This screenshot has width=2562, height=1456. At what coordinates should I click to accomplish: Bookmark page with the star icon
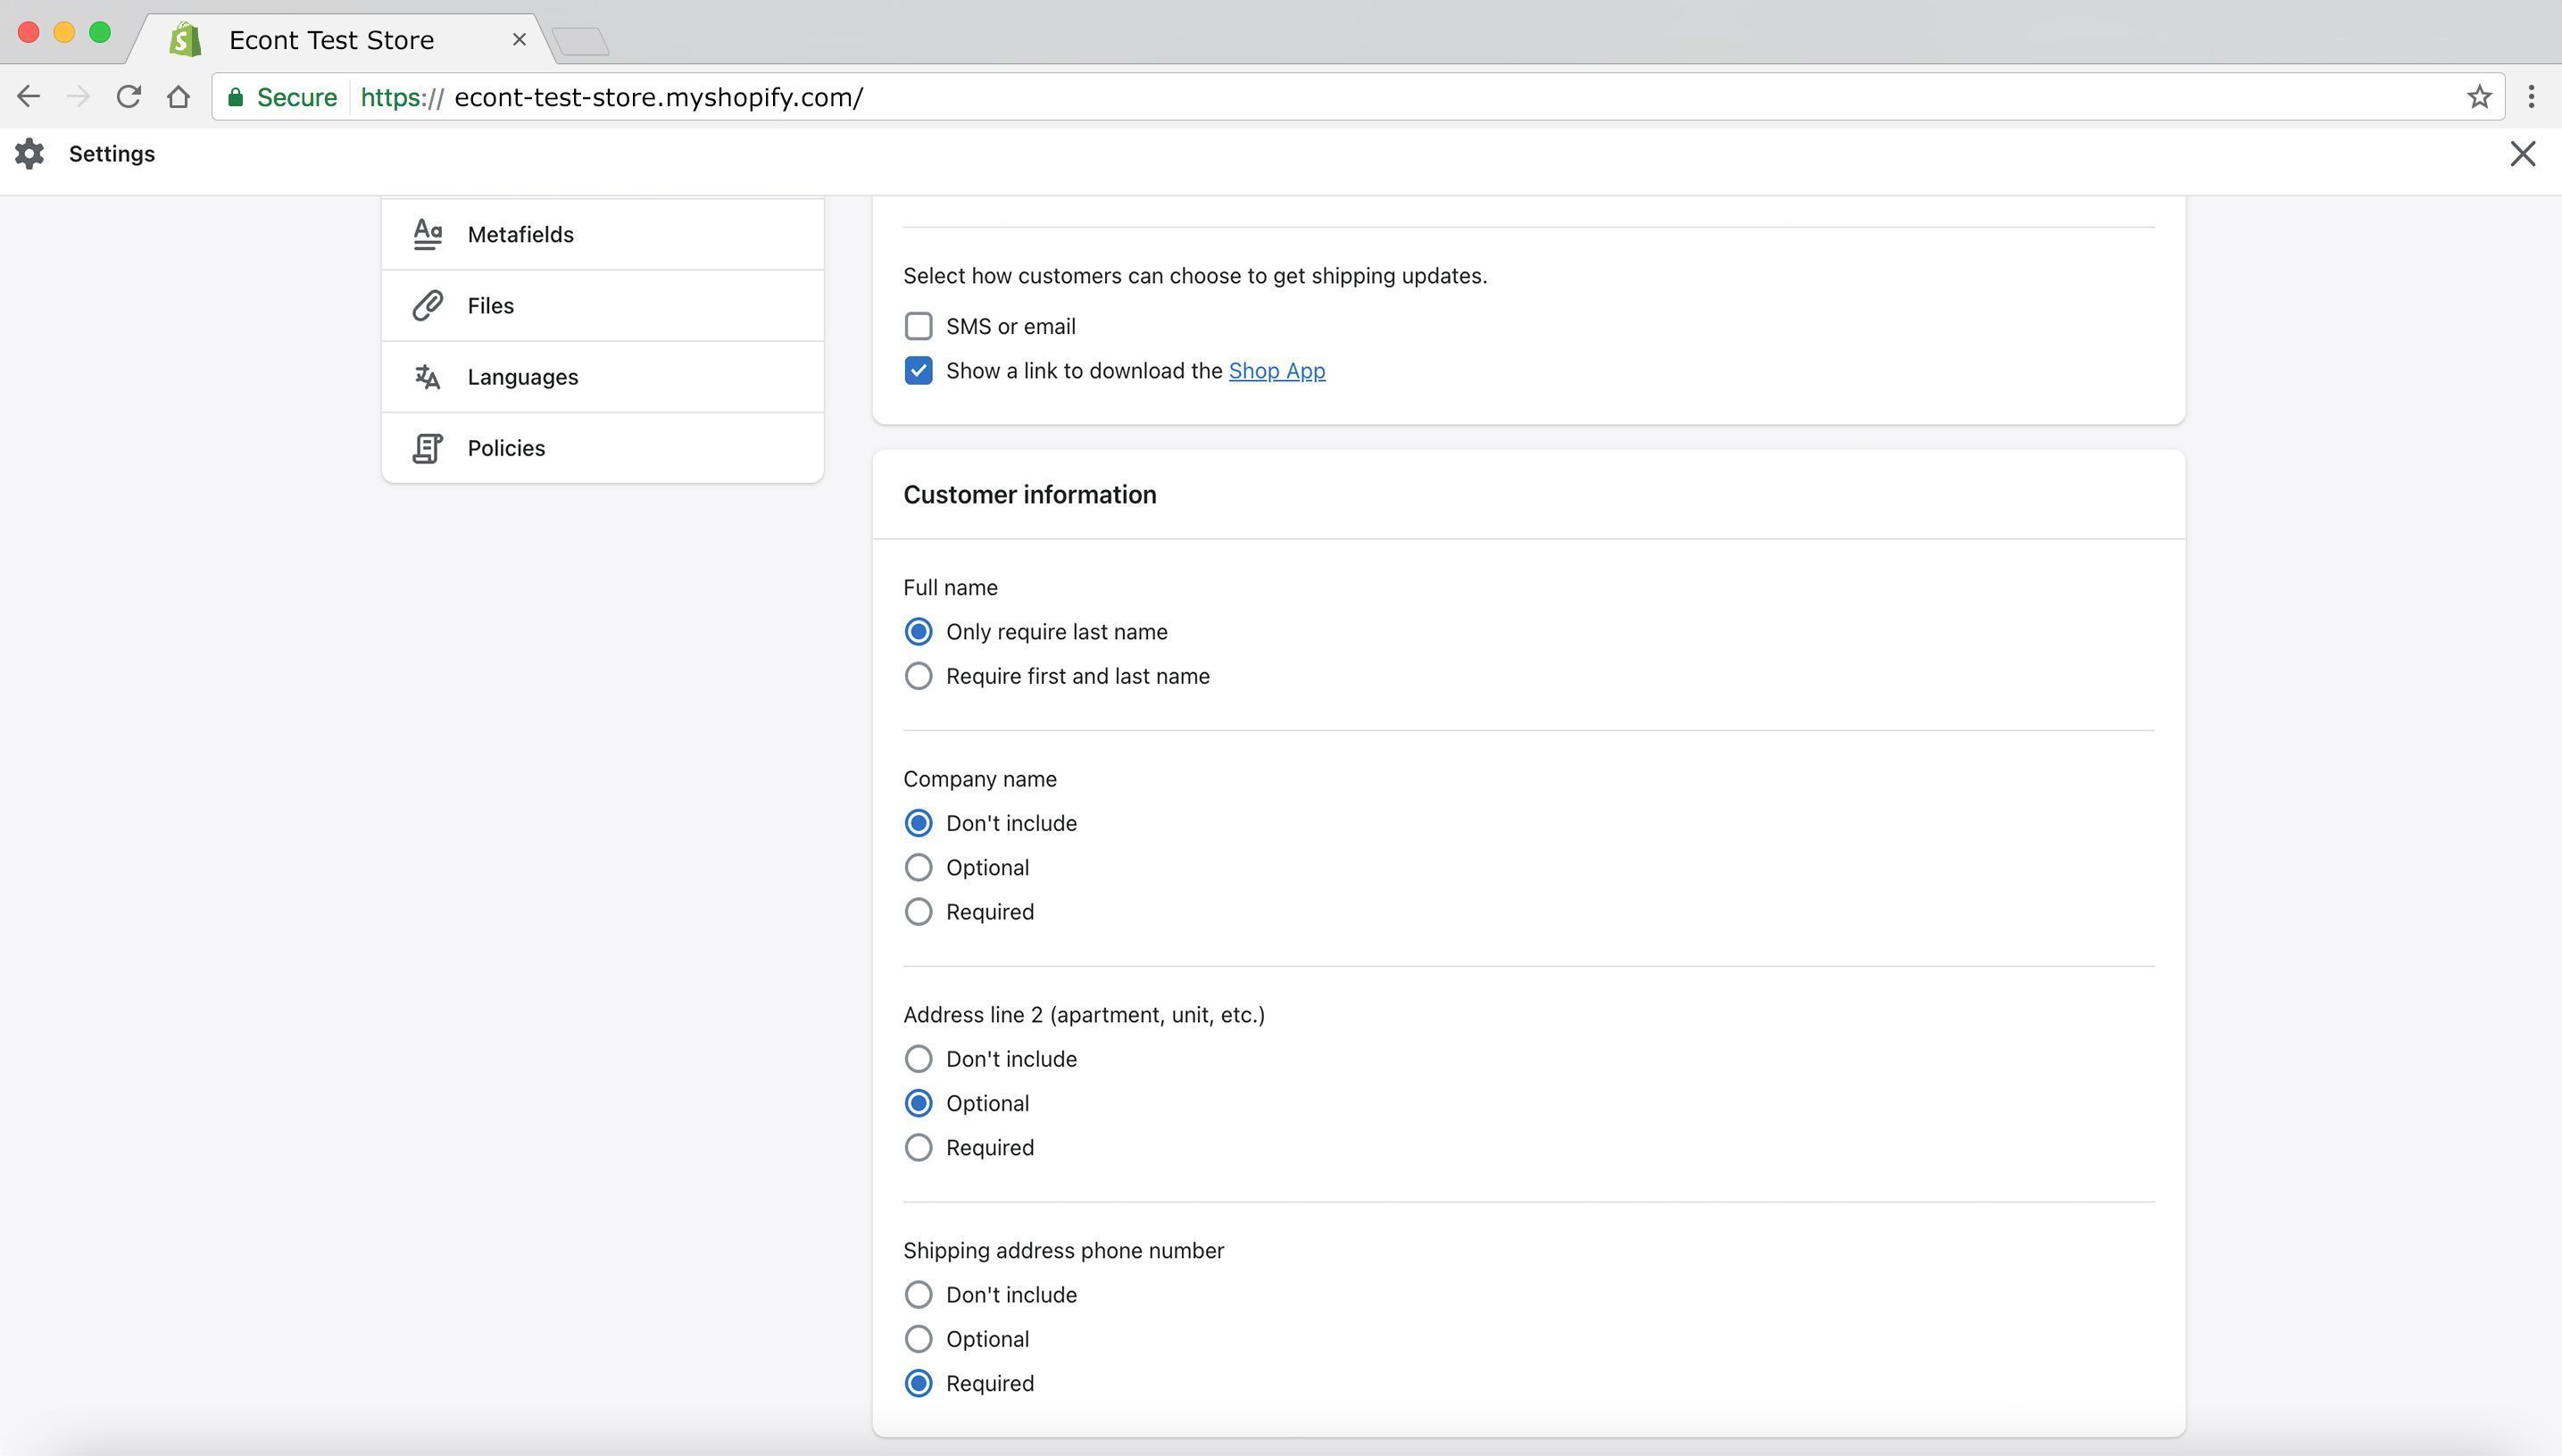coord(2478,97)
